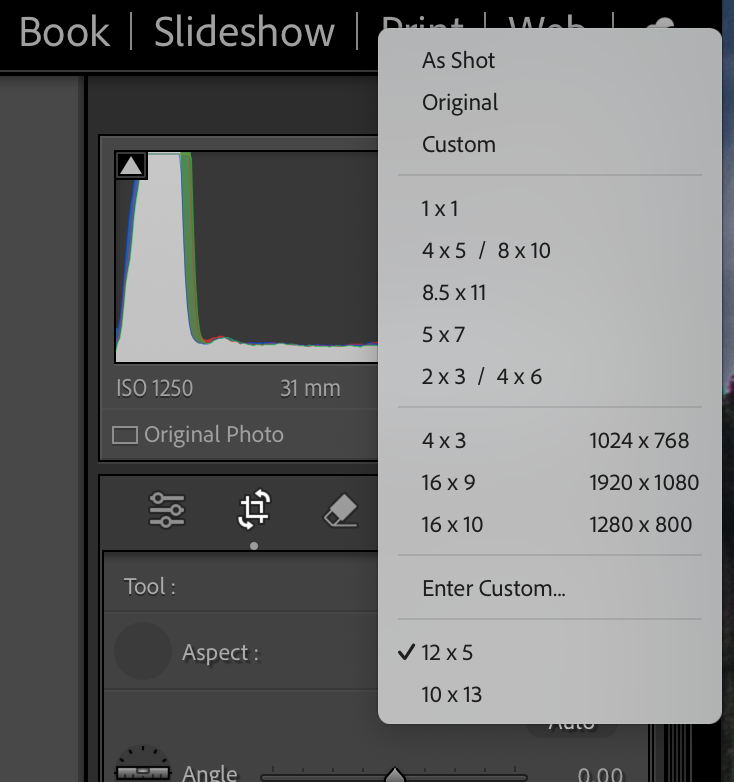
Task: Choose 1920 x 1080 crop preset
Action: (x=643, y=482)
